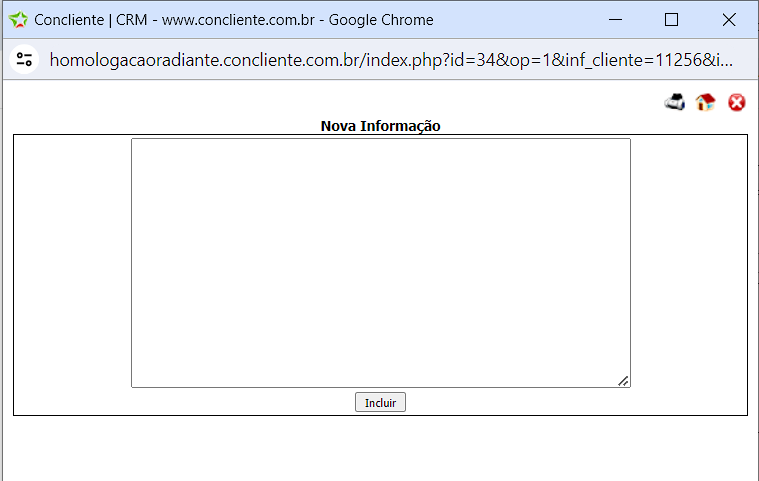The image size is (759, 481).
Task: Minimize the Chrome popup window
Action: [x=614, y=20]
